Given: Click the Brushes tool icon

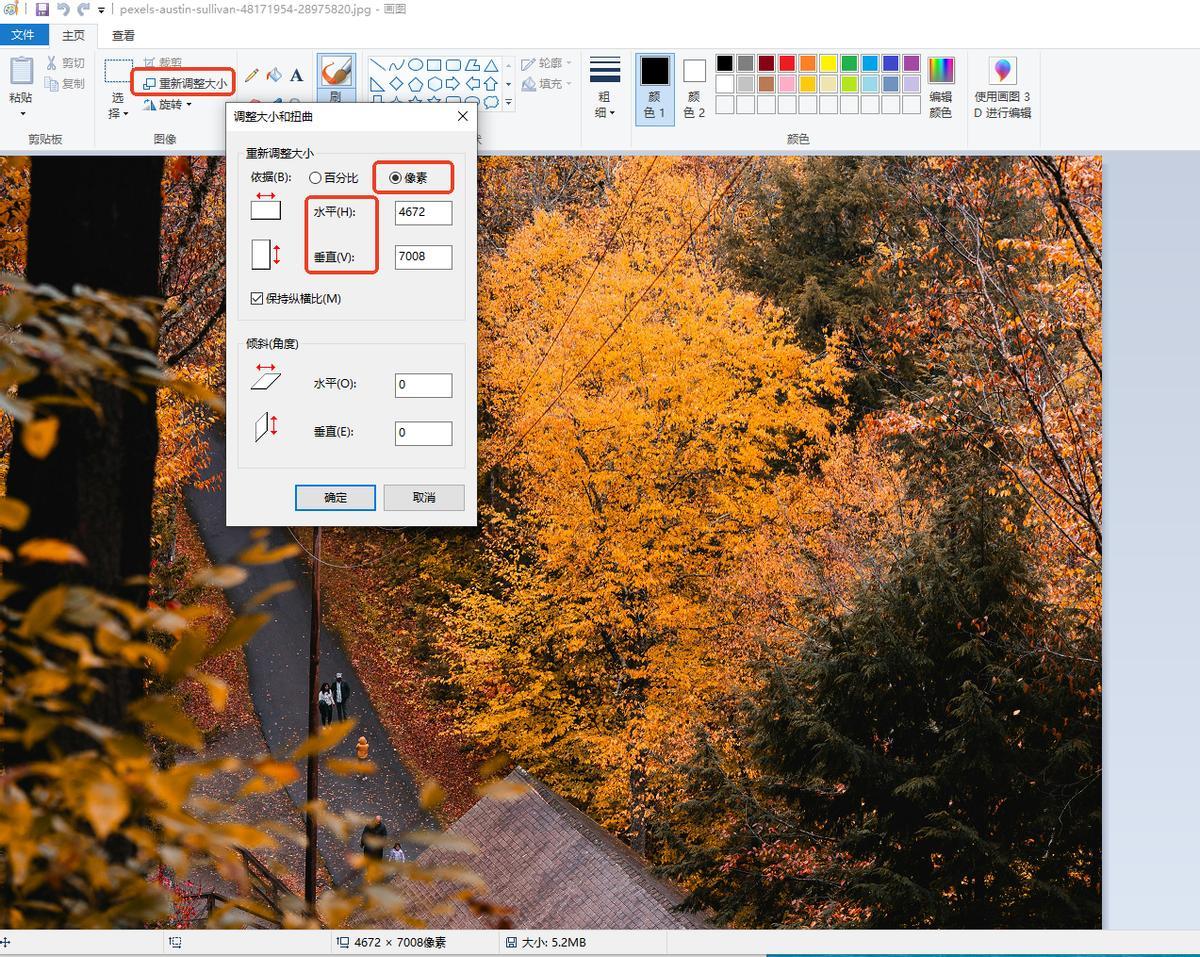Looking at the screenshot, I should 336,72.
